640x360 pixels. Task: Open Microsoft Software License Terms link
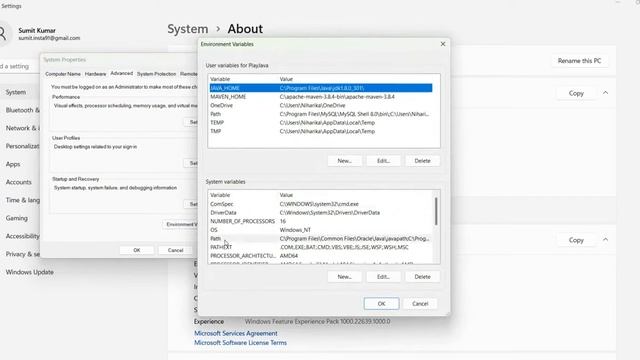point(240,343)
